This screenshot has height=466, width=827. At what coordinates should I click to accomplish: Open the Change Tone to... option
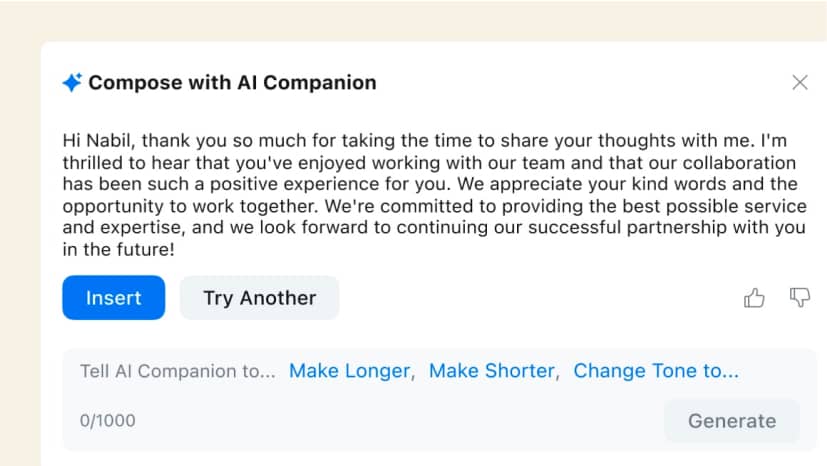(656, 371)
